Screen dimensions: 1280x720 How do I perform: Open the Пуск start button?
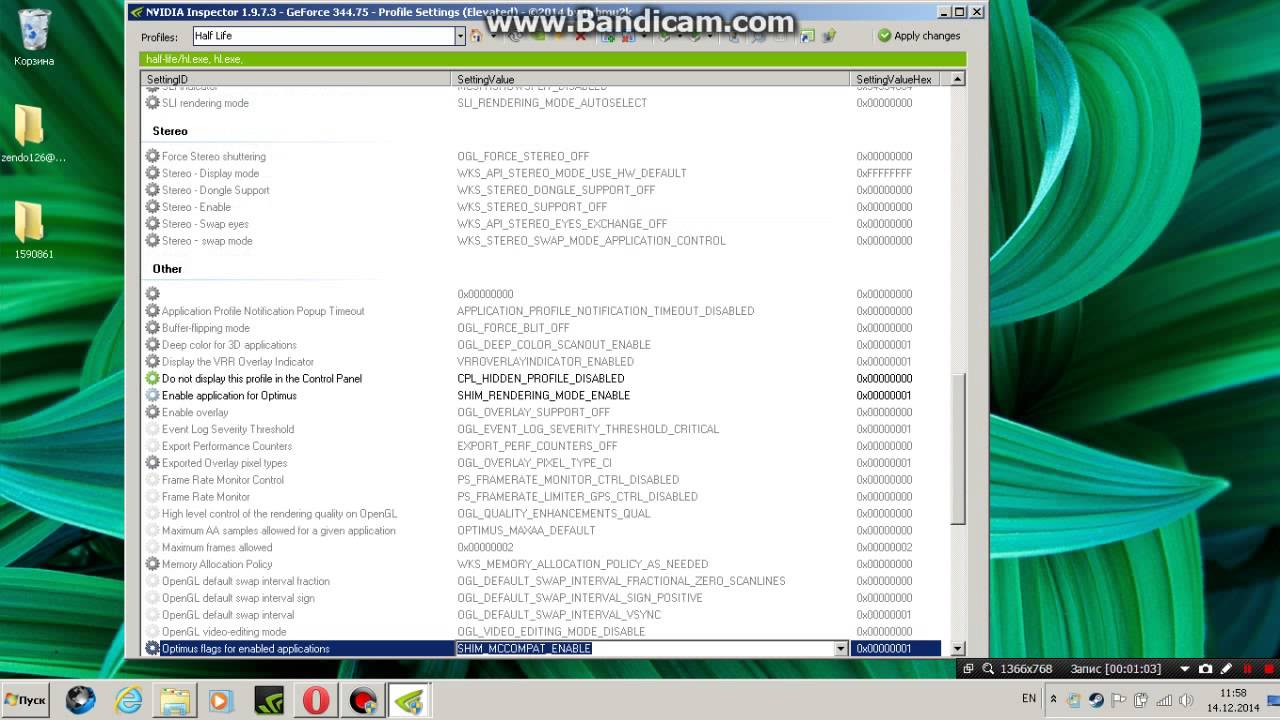coord(25,700)
